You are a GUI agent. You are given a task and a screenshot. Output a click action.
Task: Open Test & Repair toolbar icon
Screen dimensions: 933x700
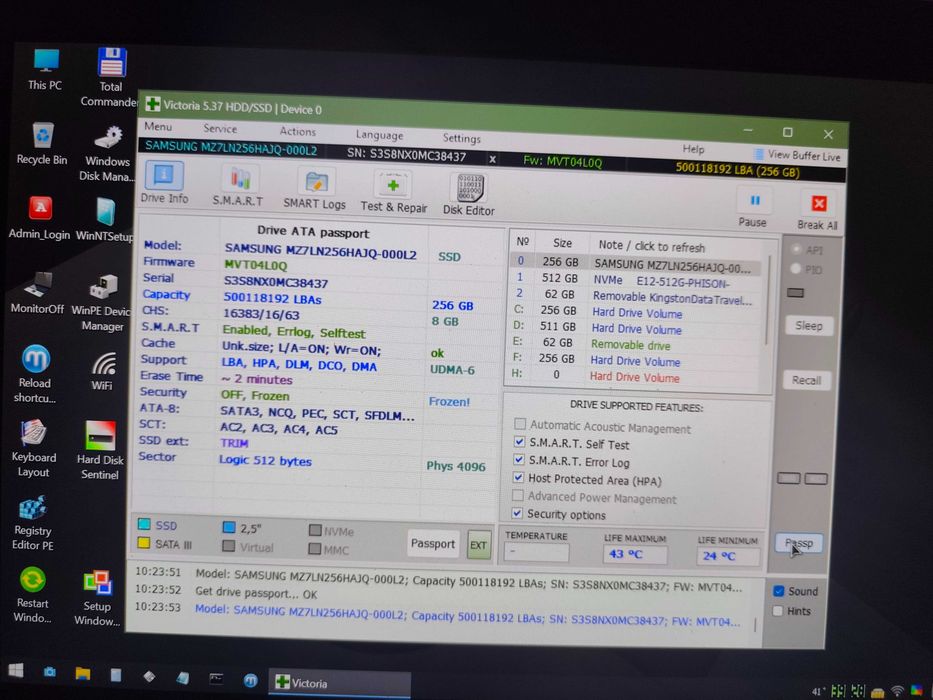(393, 192)
